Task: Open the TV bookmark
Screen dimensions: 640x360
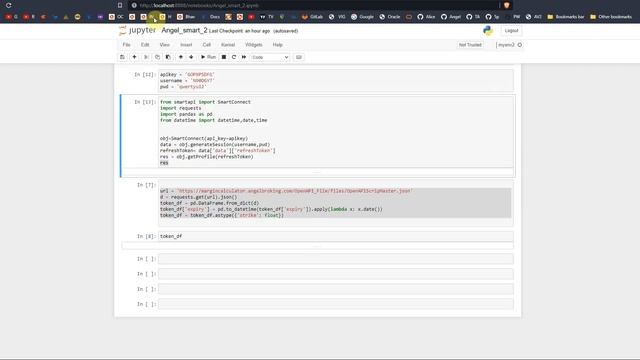Action: 267,17
